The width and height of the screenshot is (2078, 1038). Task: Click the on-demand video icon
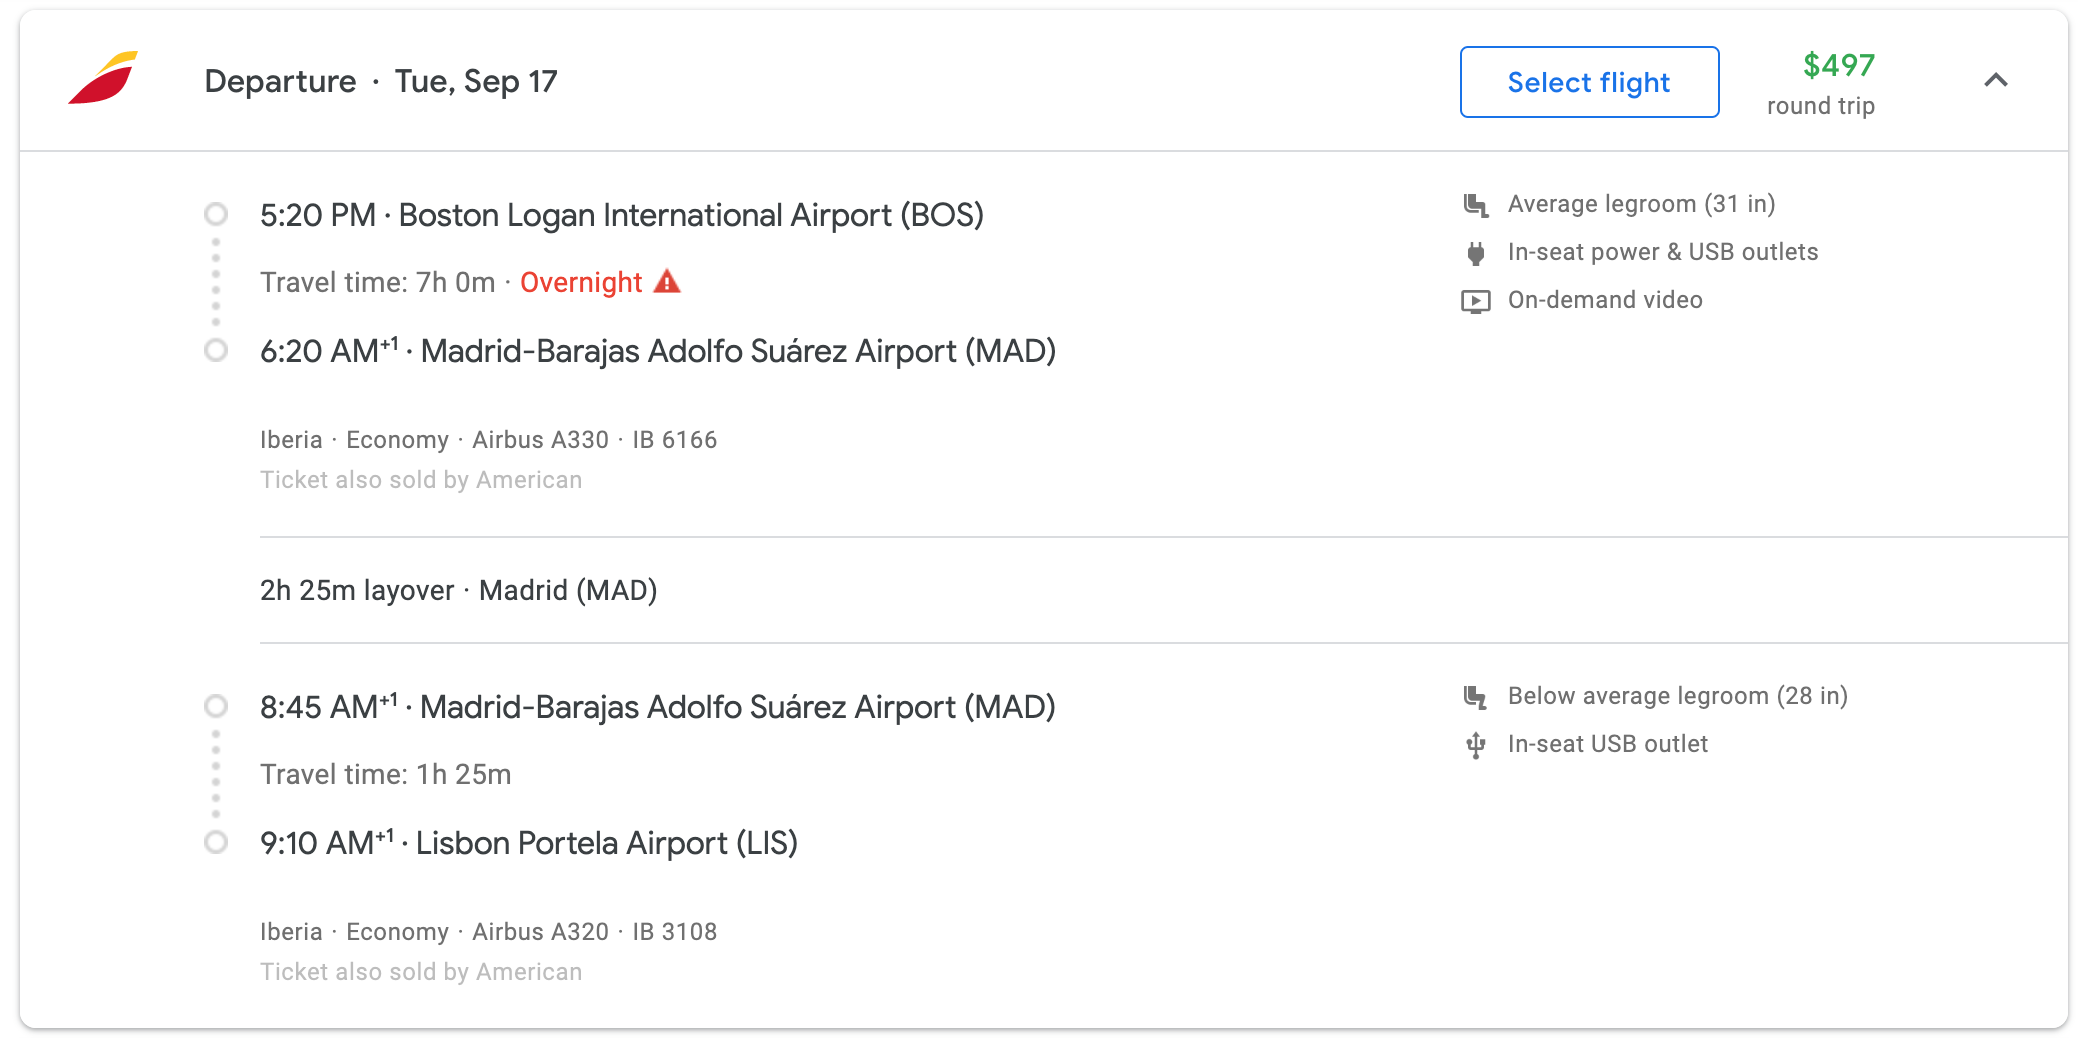1476,301
